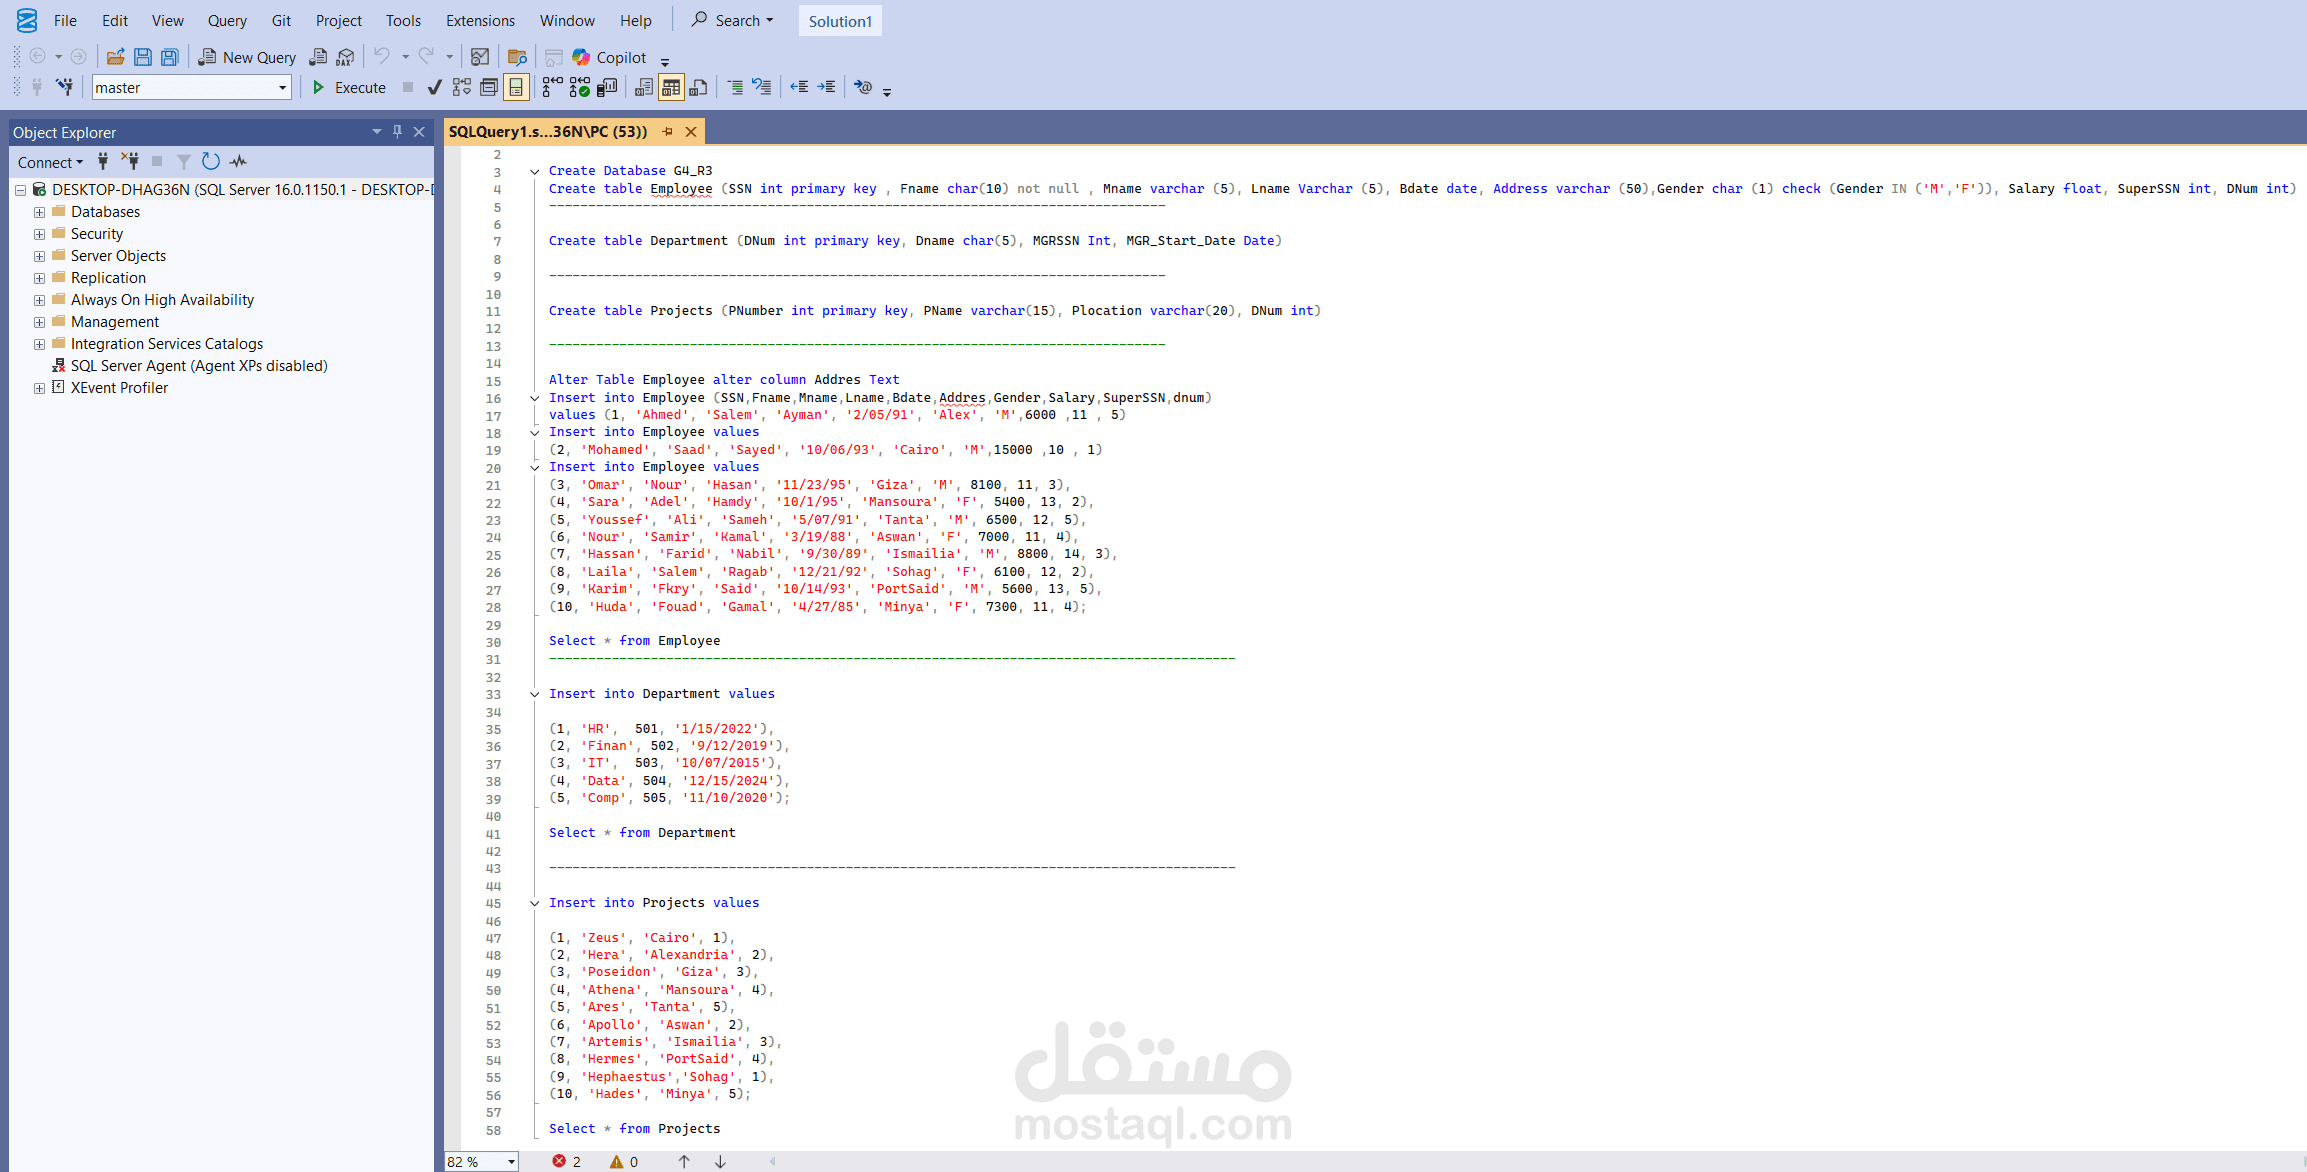Screen dimensions: 2307x1172
Task: Go to next issue down arrow
Action: 720,1161
